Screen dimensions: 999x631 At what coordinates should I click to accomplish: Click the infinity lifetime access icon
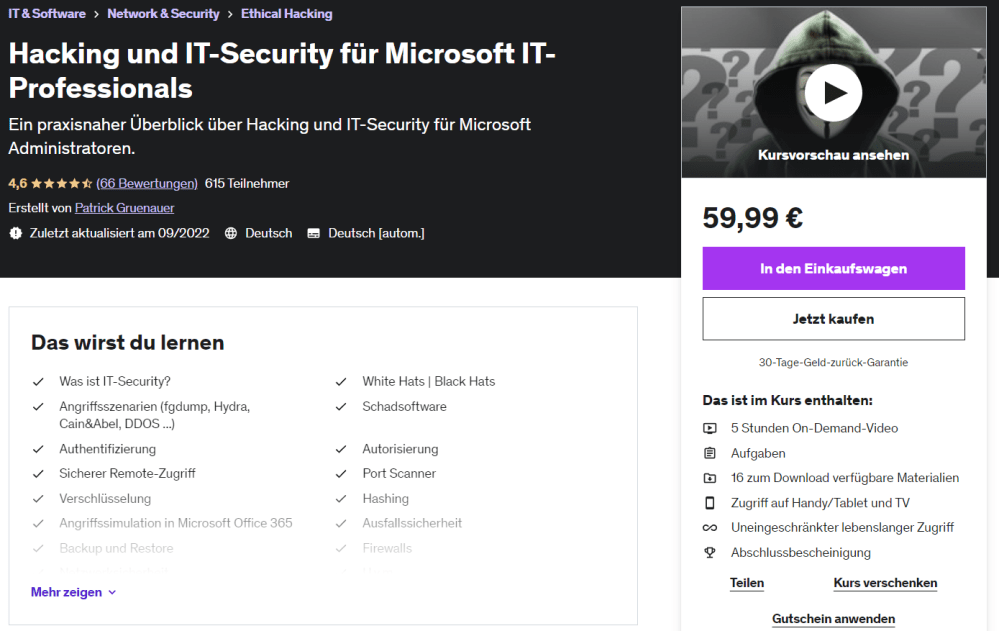coord(710,528)
